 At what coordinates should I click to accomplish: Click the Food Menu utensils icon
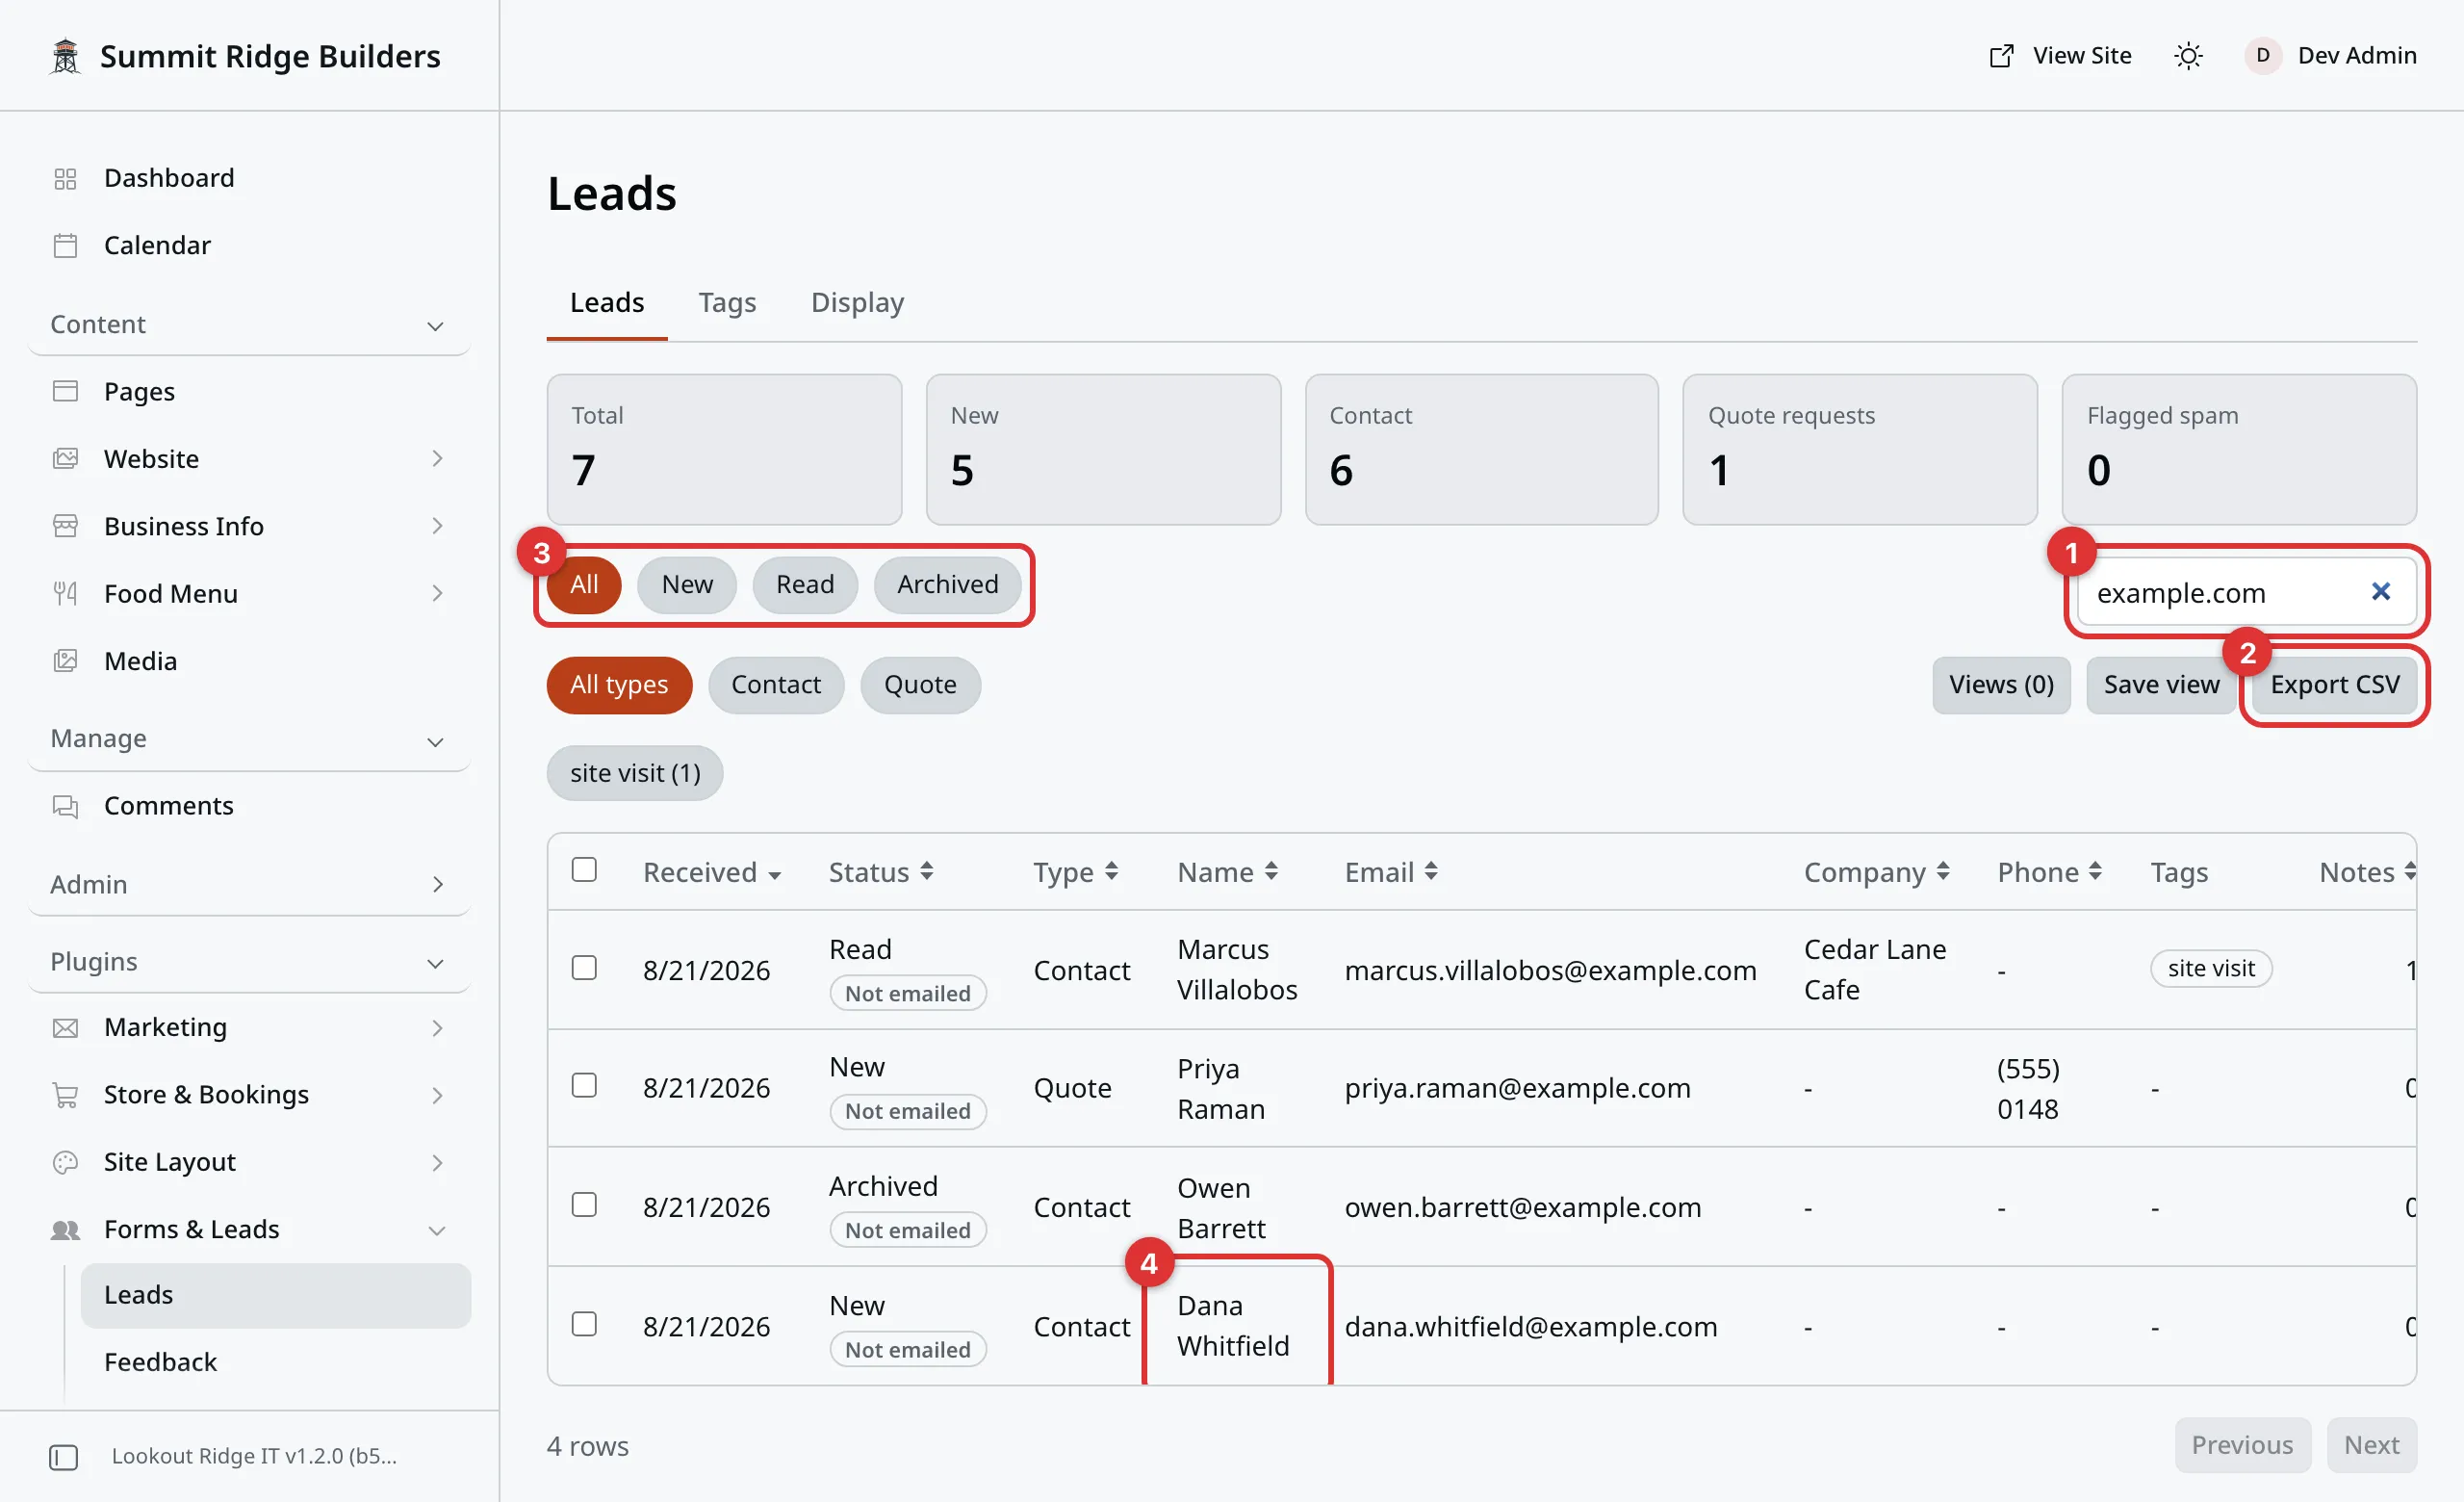(x=65, y=594)
